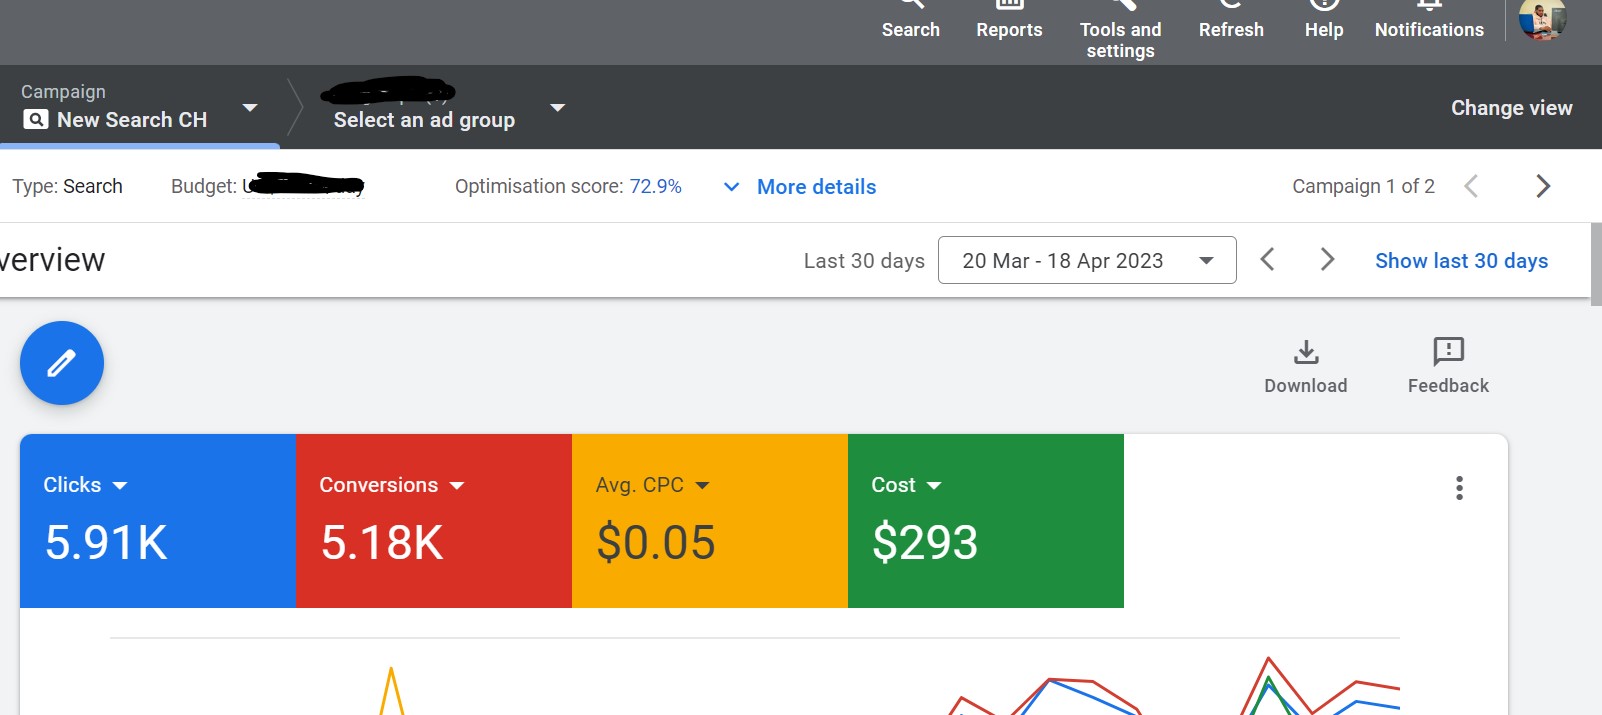The width and height of the screenshot is (1602, 715).
Task: Open the Help menu
Action: tap(1324, 21)
